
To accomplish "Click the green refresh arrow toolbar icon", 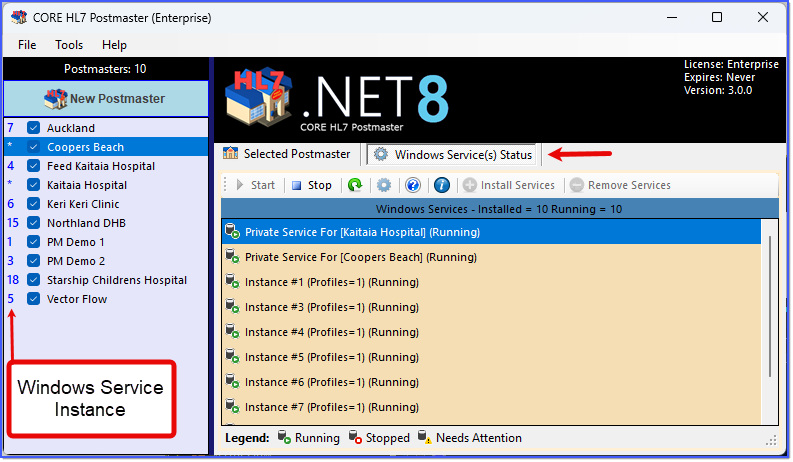I will point(355,186).
